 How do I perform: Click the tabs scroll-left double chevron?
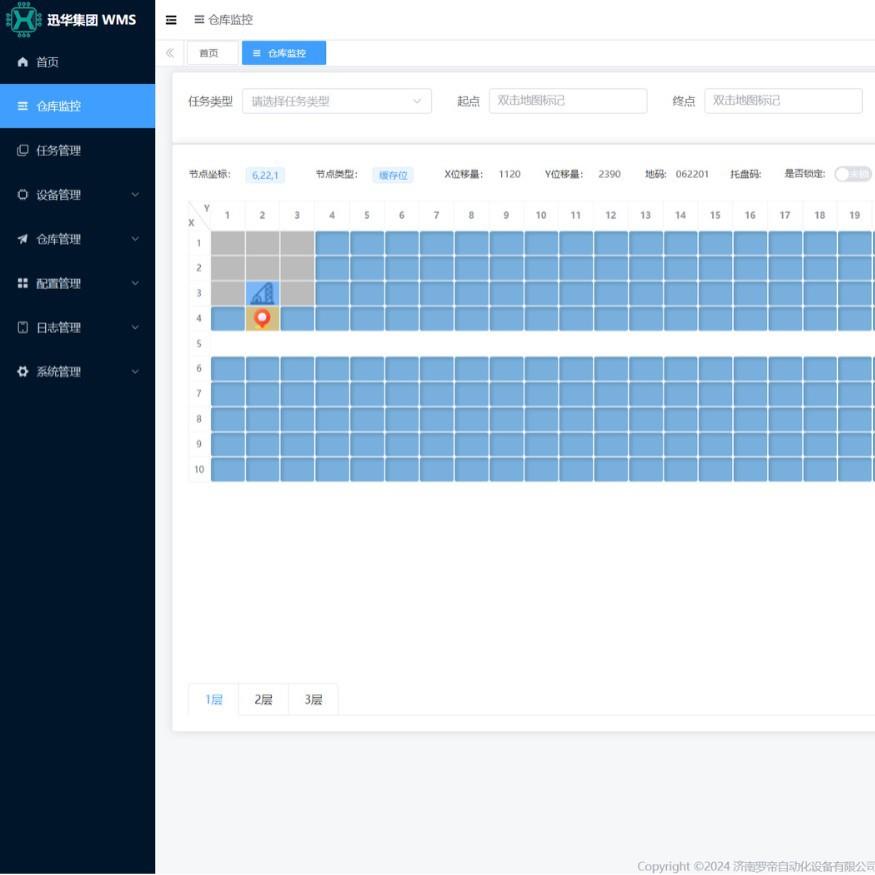(x=170, y=53)
